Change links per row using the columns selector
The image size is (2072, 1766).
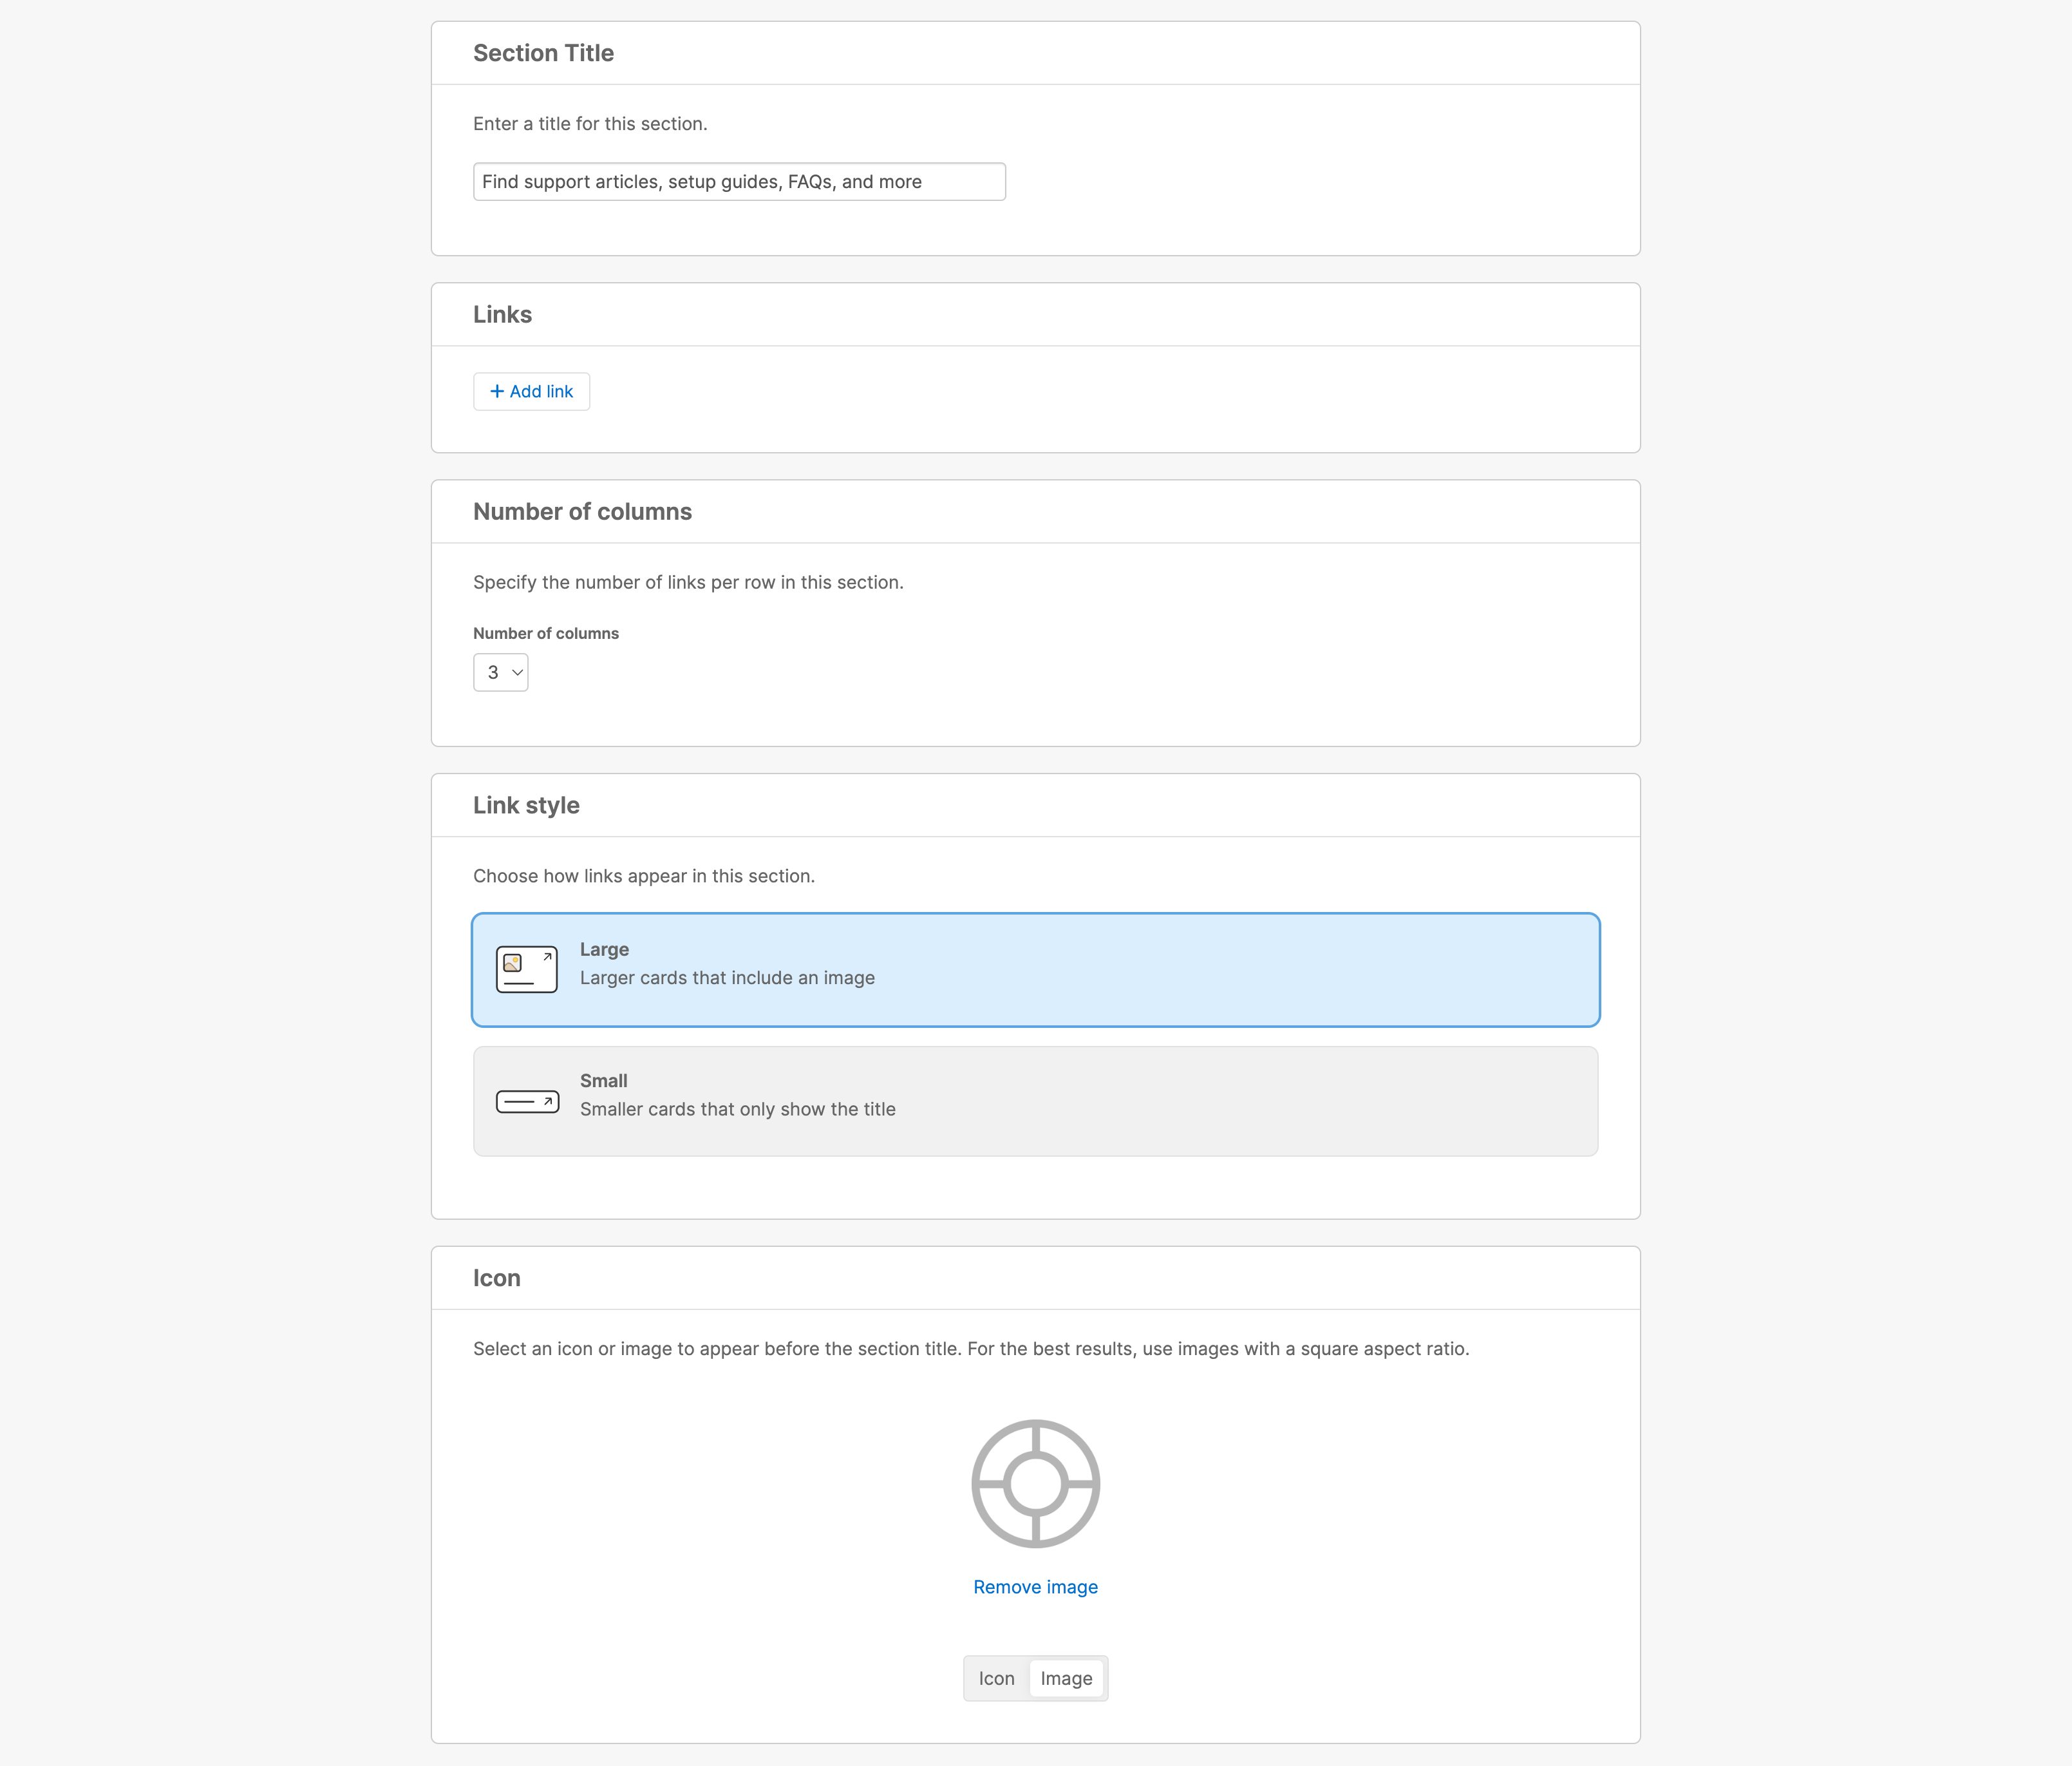[x=500, y=672]
